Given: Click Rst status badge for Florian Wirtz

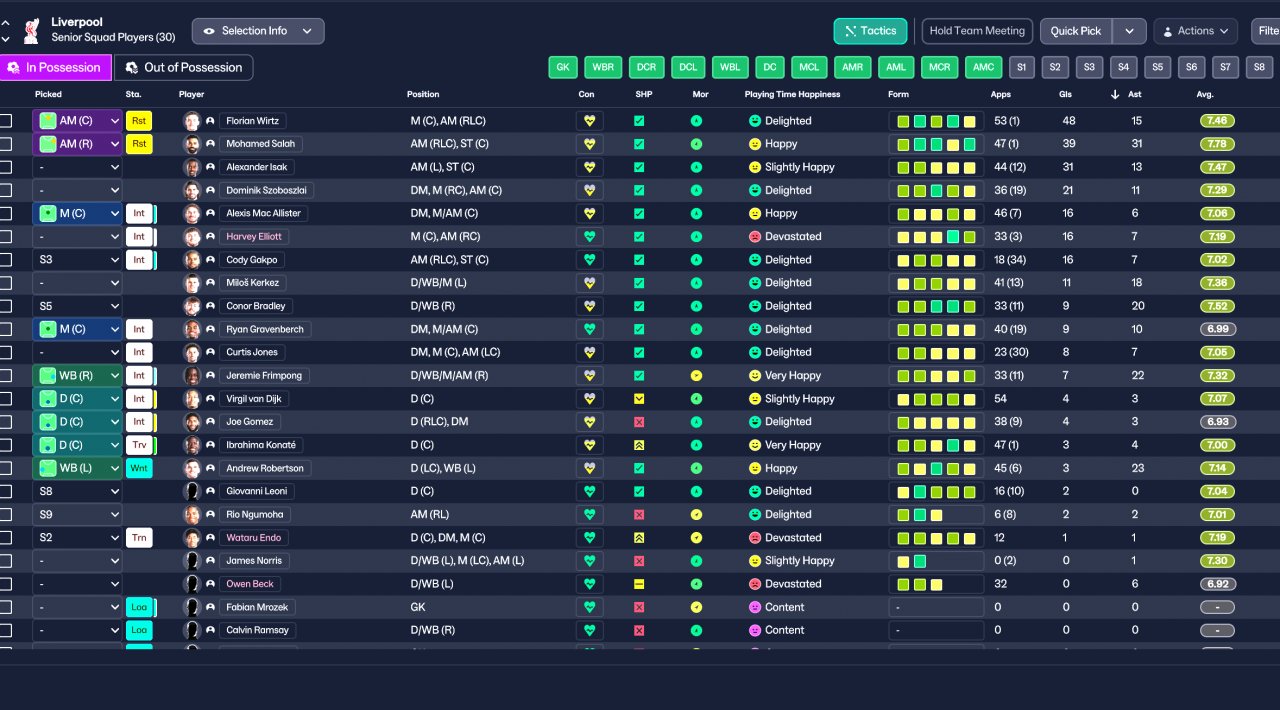Looking at the screenshot, I should [139, 121].
